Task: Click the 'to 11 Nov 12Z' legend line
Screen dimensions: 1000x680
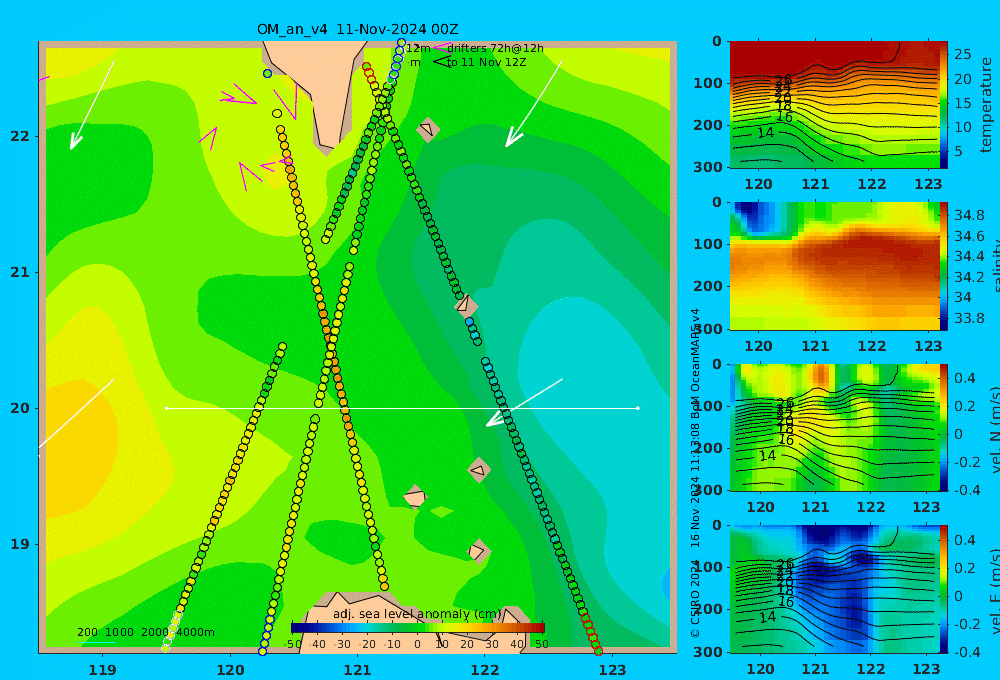Action: [486, 63]
